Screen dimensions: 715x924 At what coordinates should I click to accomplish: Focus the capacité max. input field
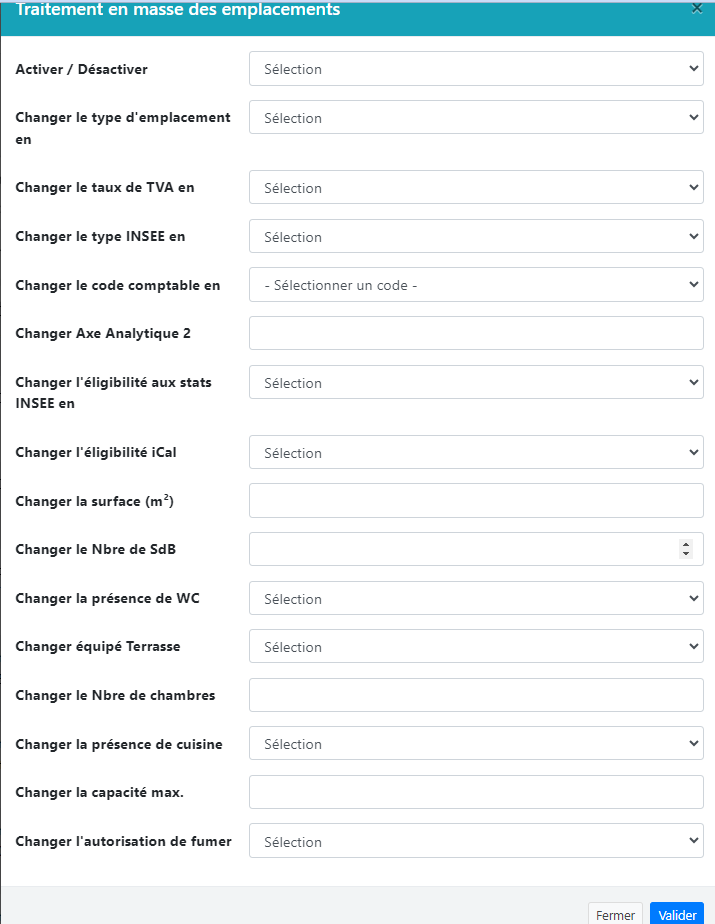(x=476, y=792)
